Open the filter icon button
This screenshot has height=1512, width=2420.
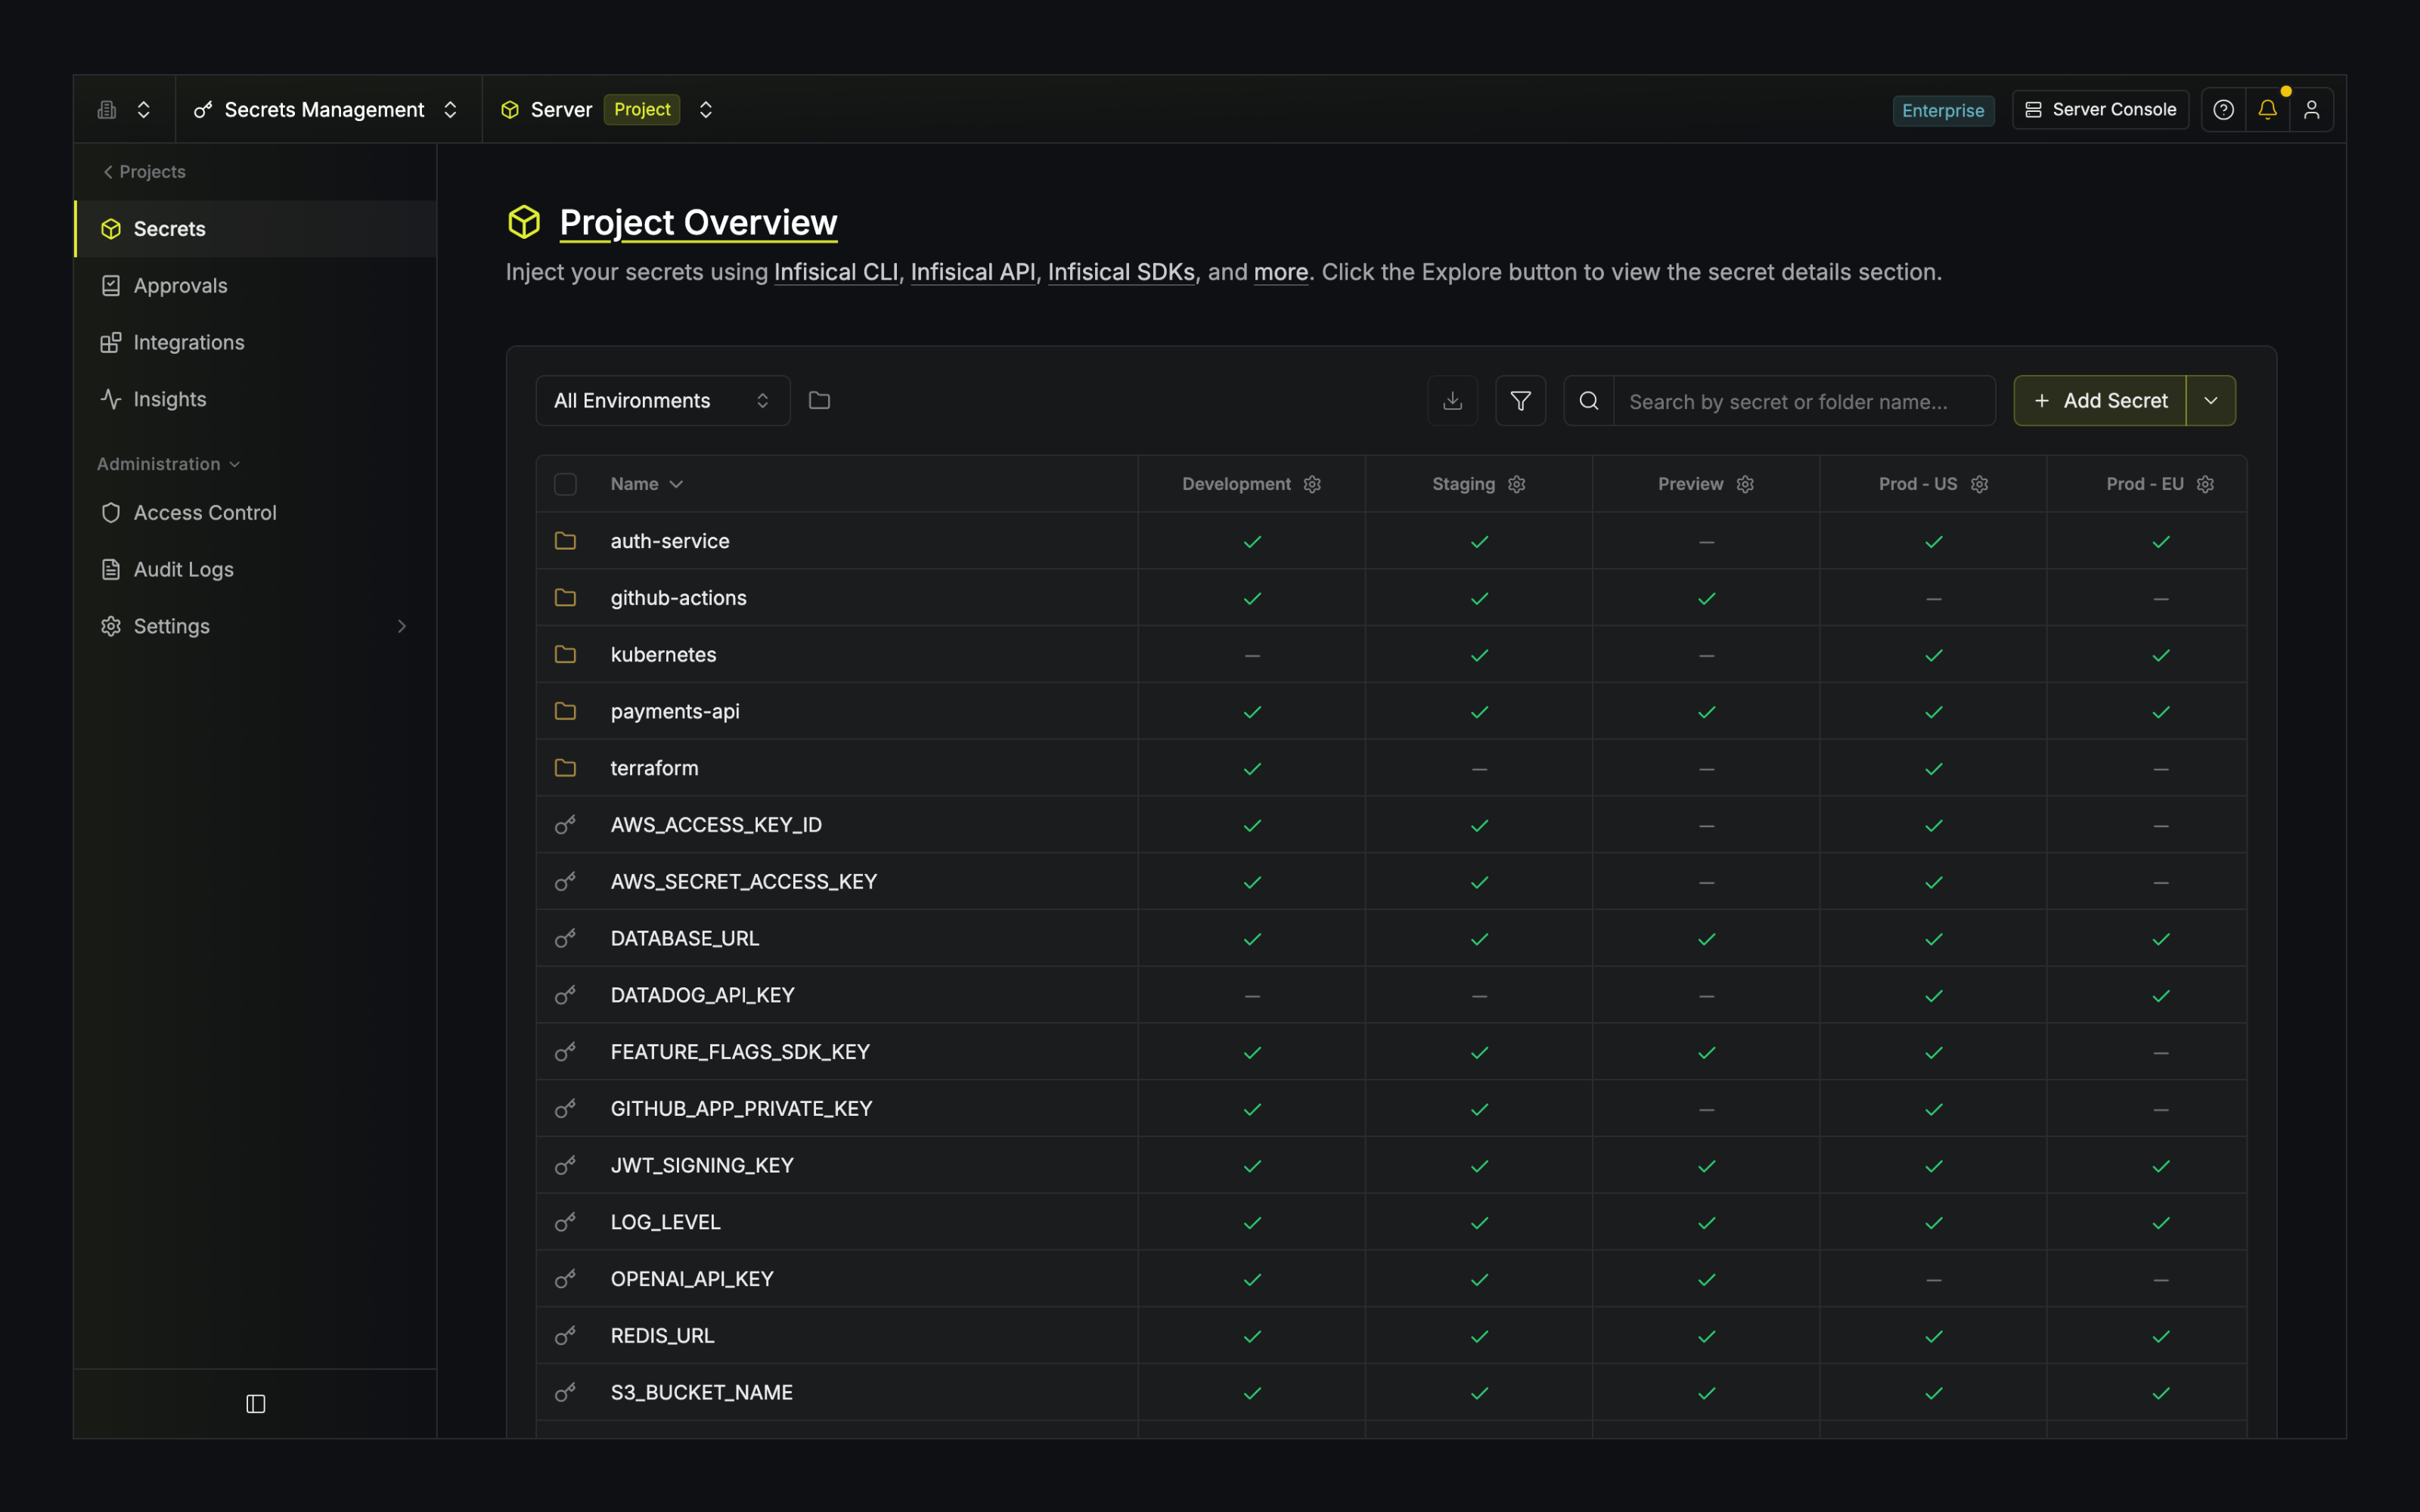[1520, 401]
